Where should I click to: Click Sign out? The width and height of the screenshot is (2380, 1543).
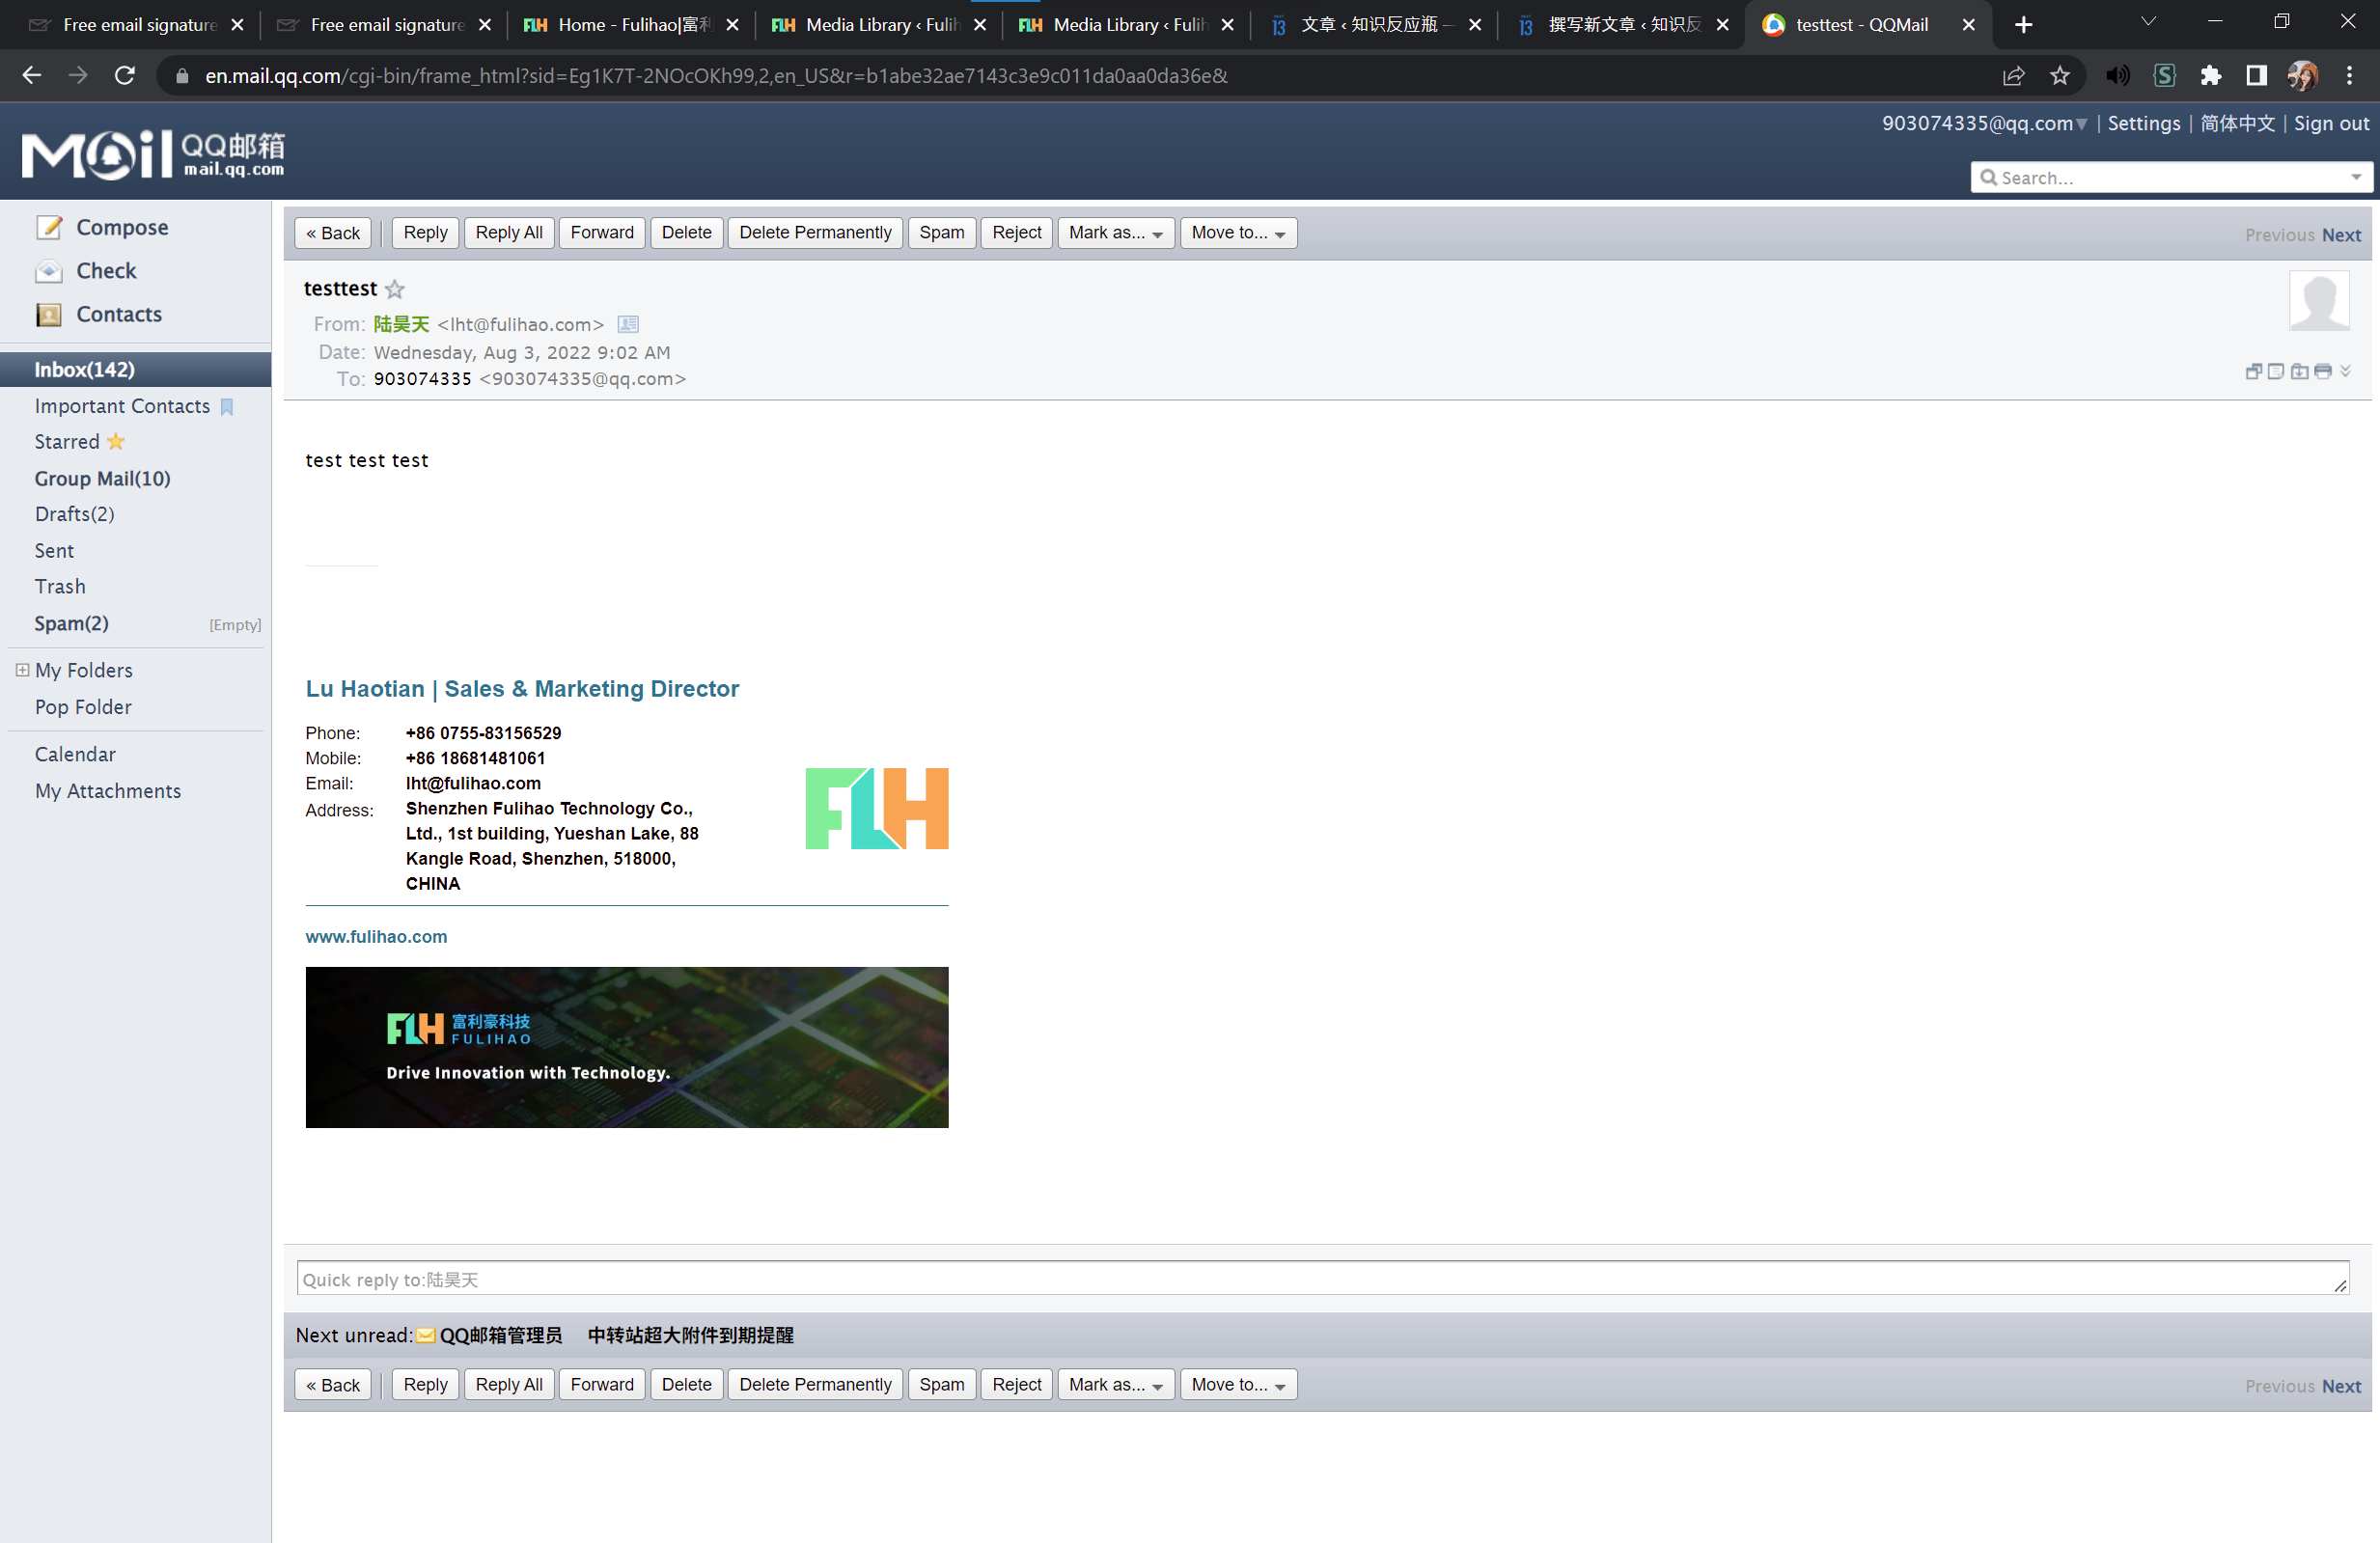pos(2330,123)
